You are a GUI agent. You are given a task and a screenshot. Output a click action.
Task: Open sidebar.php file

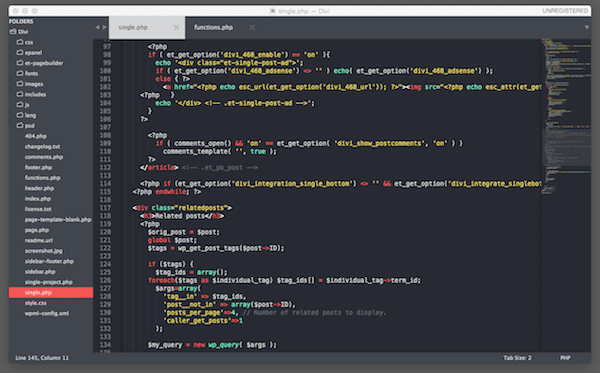40,272
